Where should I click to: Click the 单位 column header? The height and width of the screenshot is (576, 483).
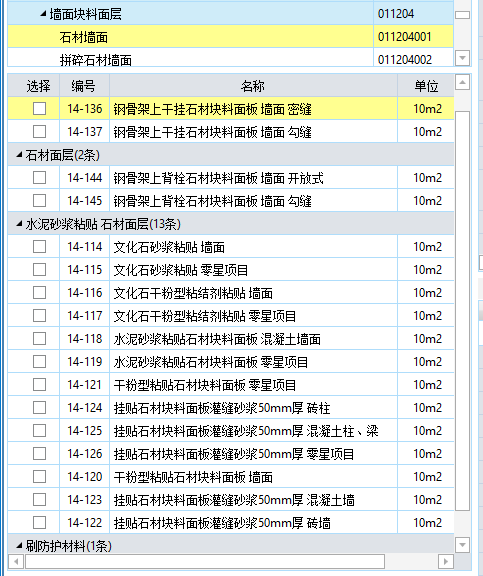click(426, 86)
